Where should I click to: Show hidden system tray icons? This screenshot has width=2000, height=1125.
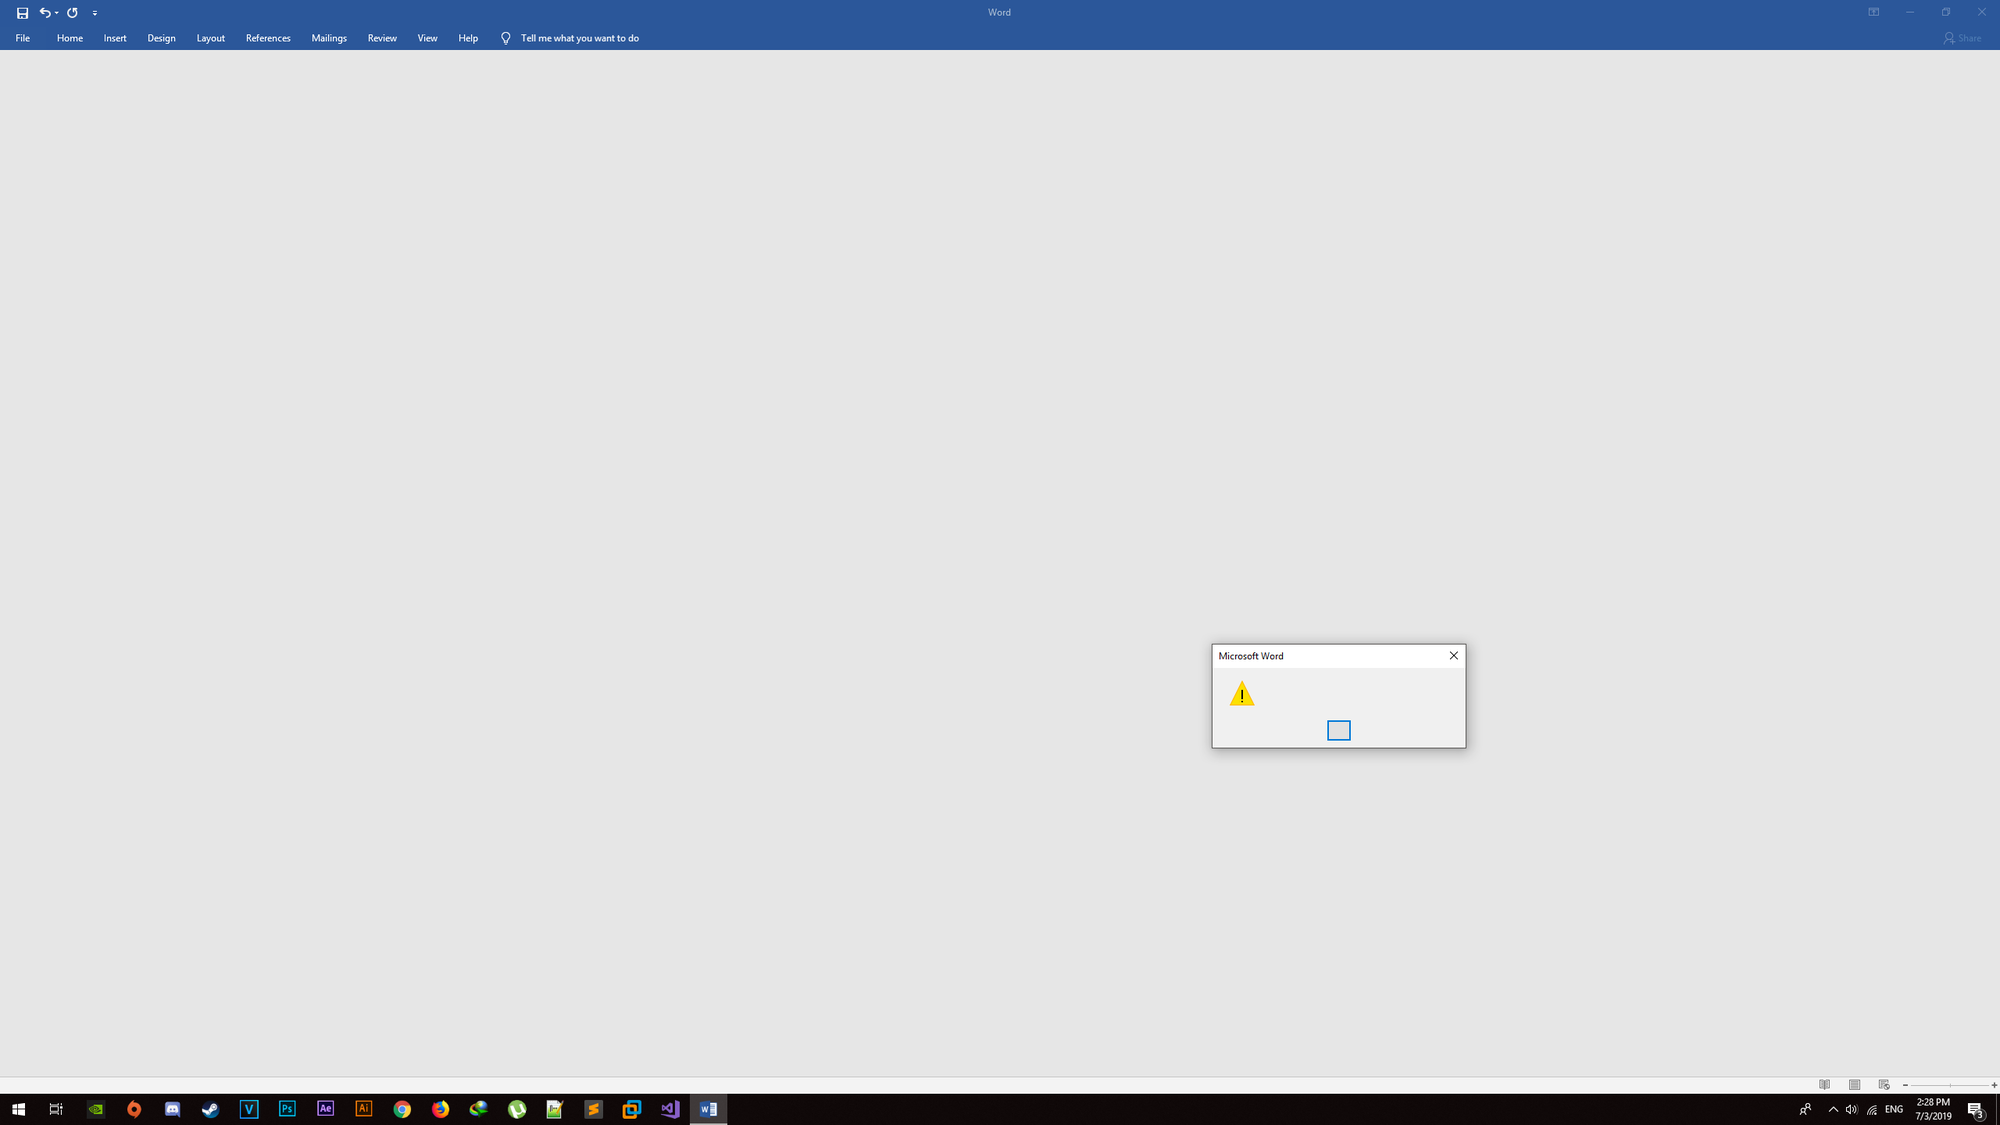coord(1833,1109)
